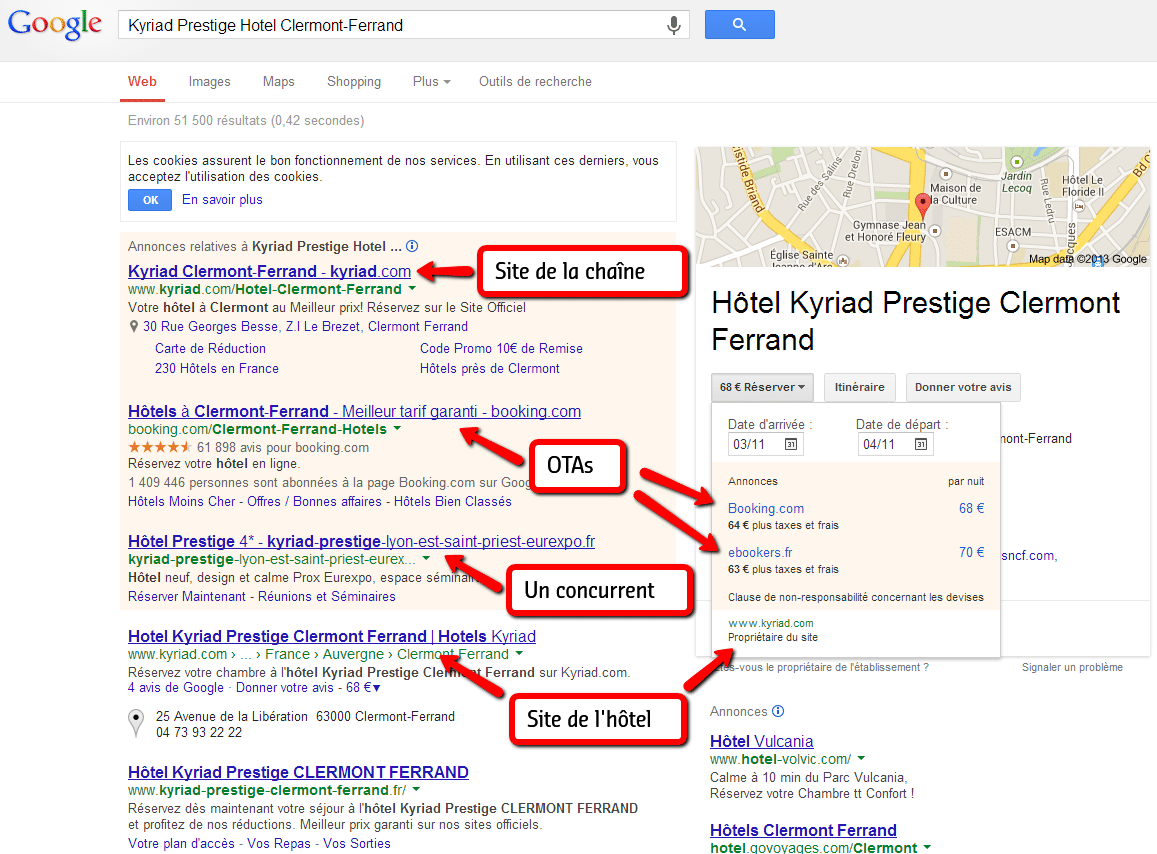Open Hôtel Kyriad Prestige CLERMONT FERRAND result
Screen dimensions: 1157x854
[x=298, y=772]
